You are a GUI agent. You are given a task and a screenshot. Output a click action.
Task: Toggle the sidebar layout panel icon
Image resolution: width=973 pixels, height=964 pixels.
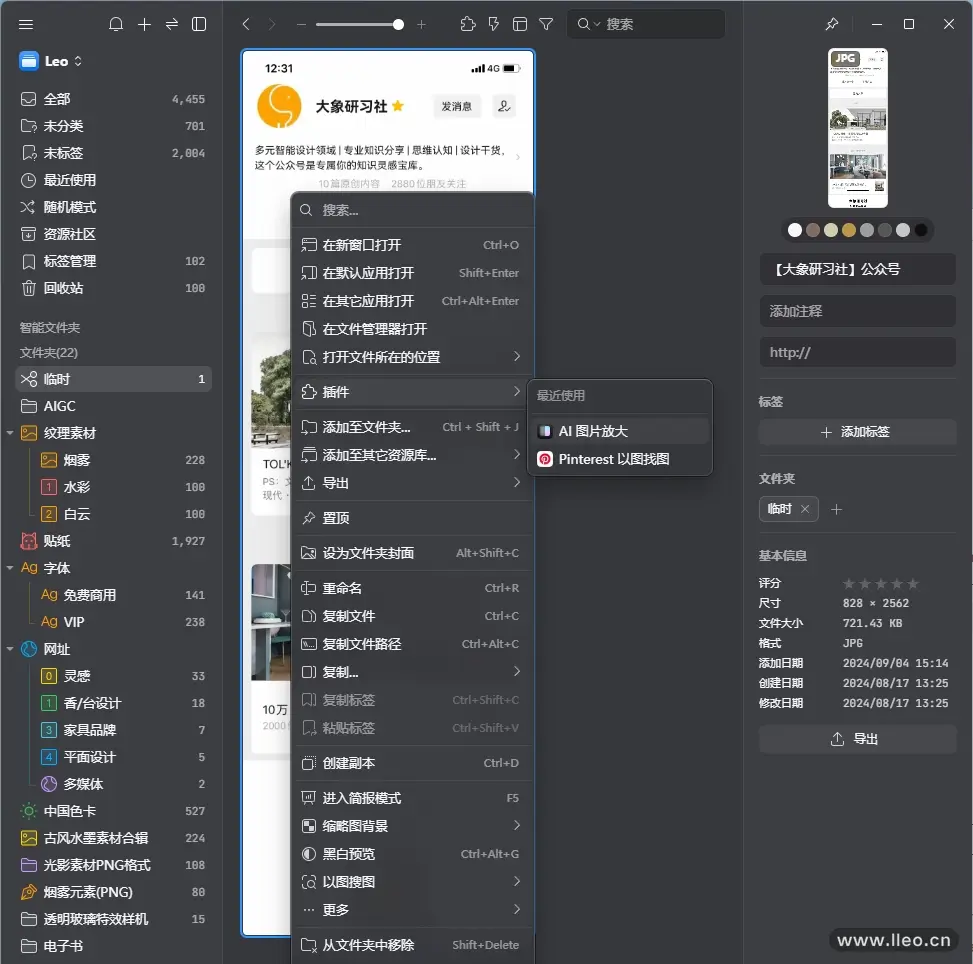click(198, 23)
